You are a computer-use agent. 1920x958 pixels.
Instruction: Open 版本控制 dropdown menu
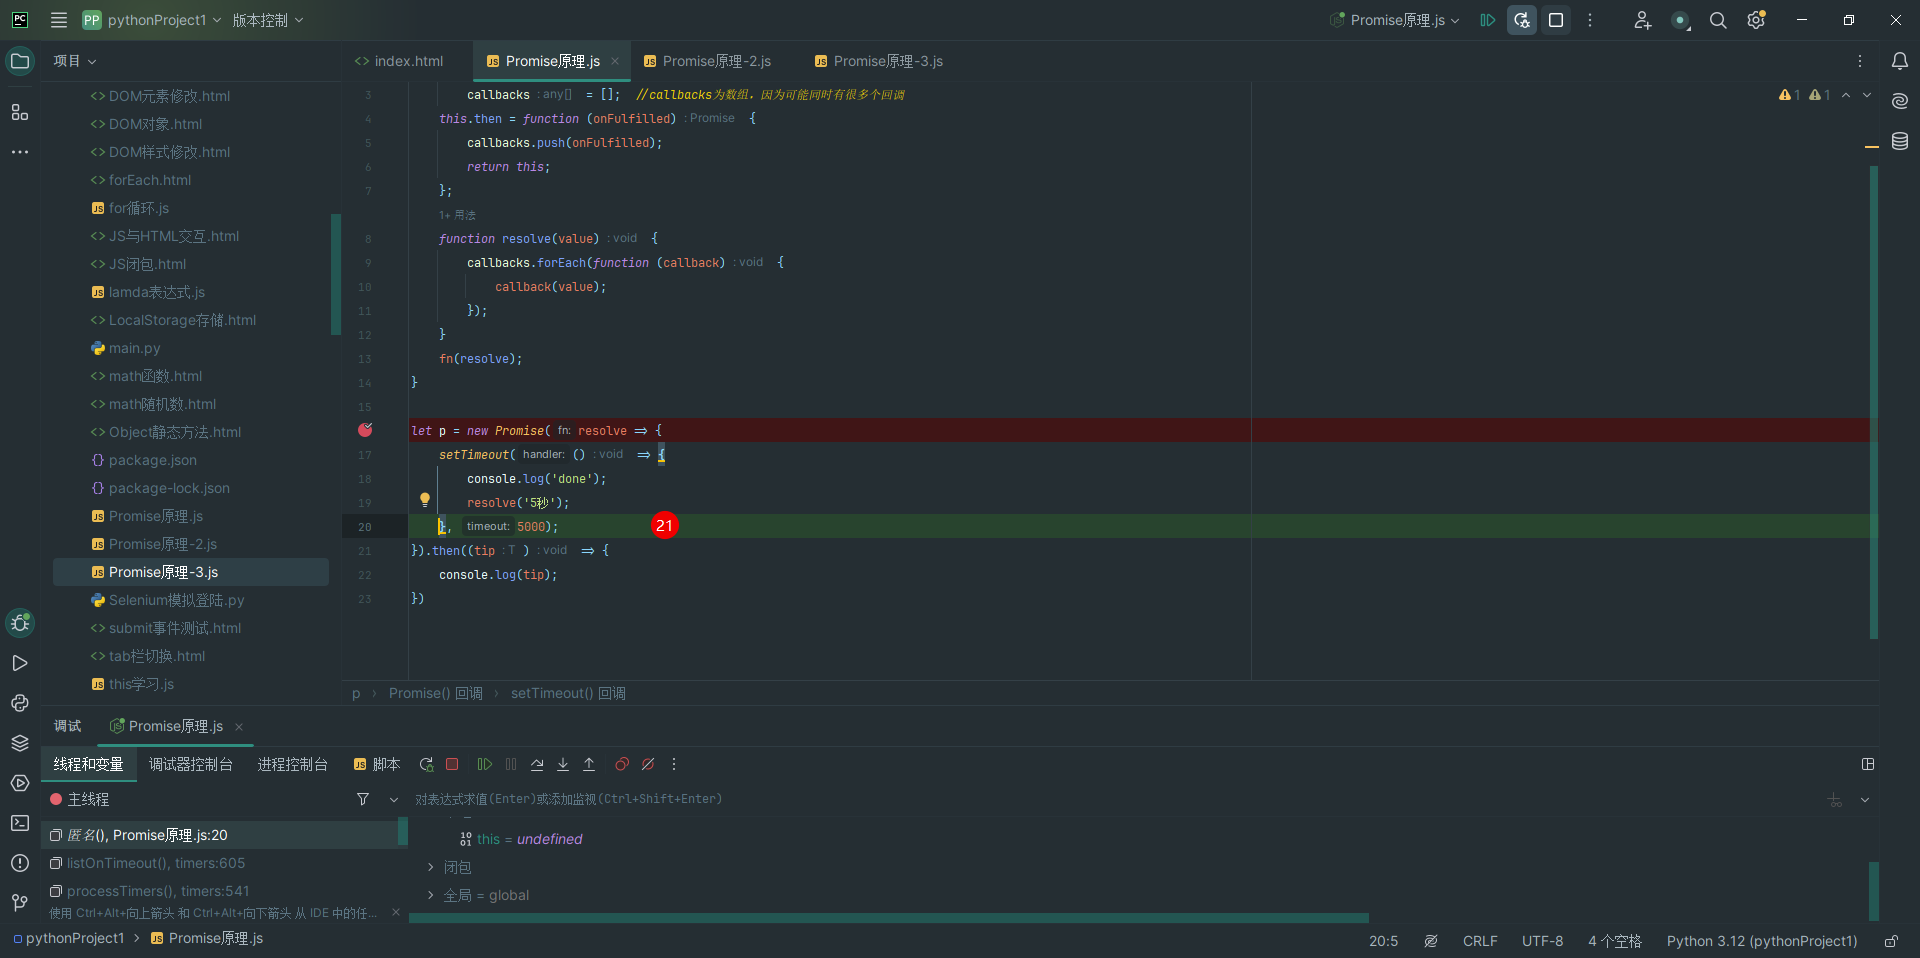pos(268,20)
